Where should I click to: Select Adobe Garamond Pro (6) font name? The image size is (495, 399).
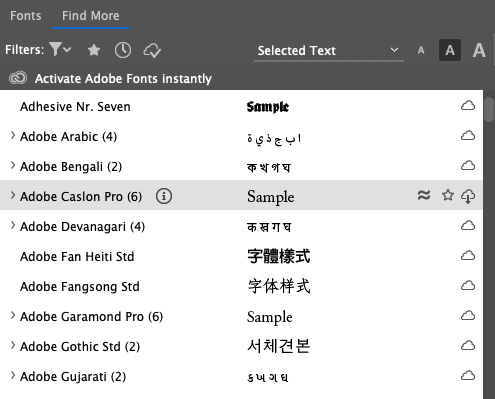click(91, 317)
